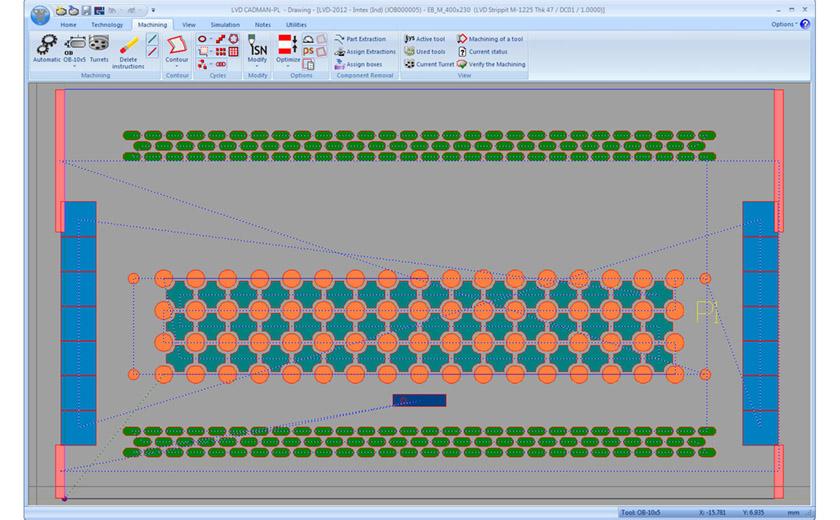Click Delete instructions eraser icon
This screenshot has width=840, height=520.
pos(128,46)
